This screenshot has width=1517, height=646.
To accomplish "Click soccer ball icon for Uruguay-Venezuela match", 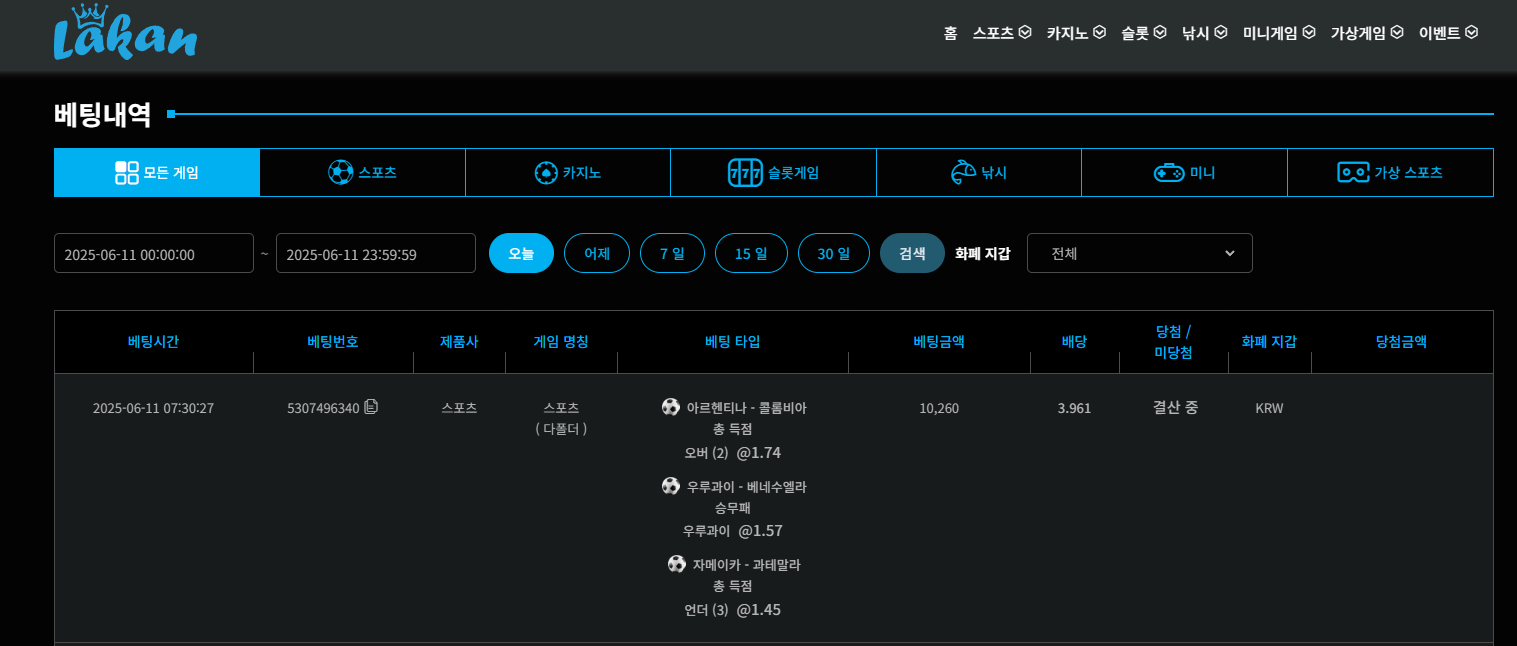I will [x=671, y=486].
